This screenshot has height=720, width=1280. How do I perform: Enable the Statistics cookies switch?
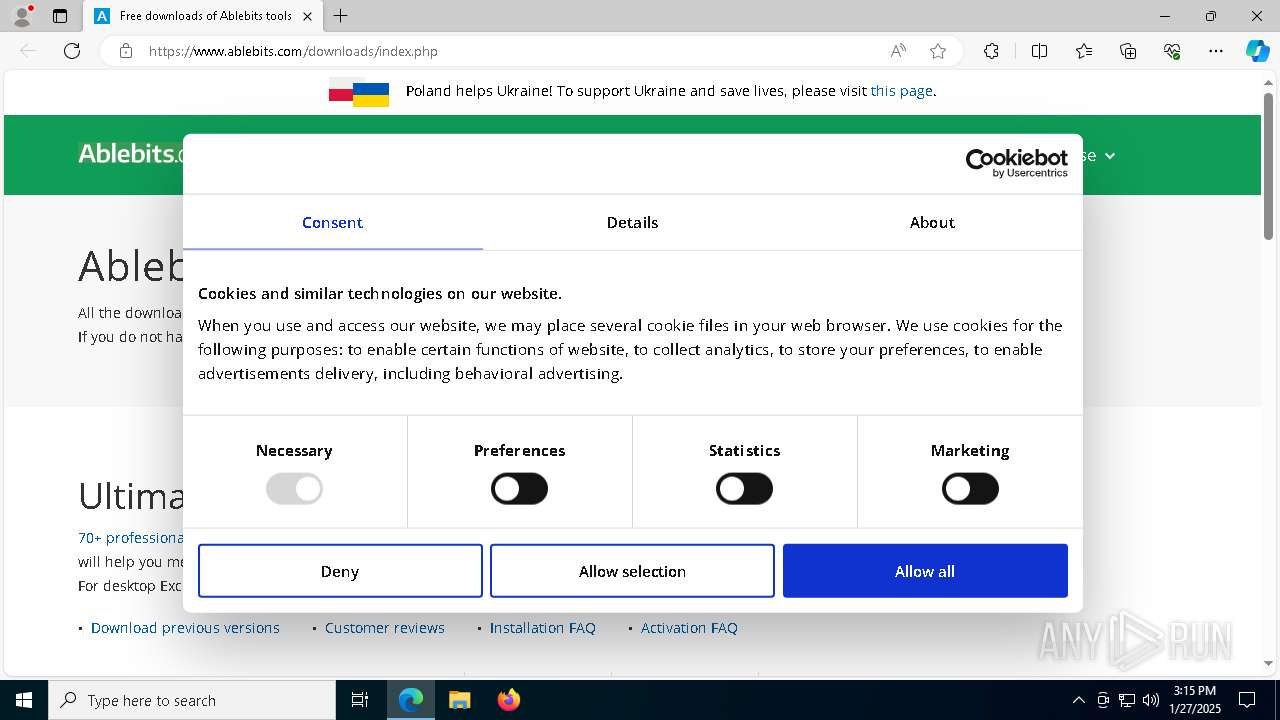click(x=744, y=489)
